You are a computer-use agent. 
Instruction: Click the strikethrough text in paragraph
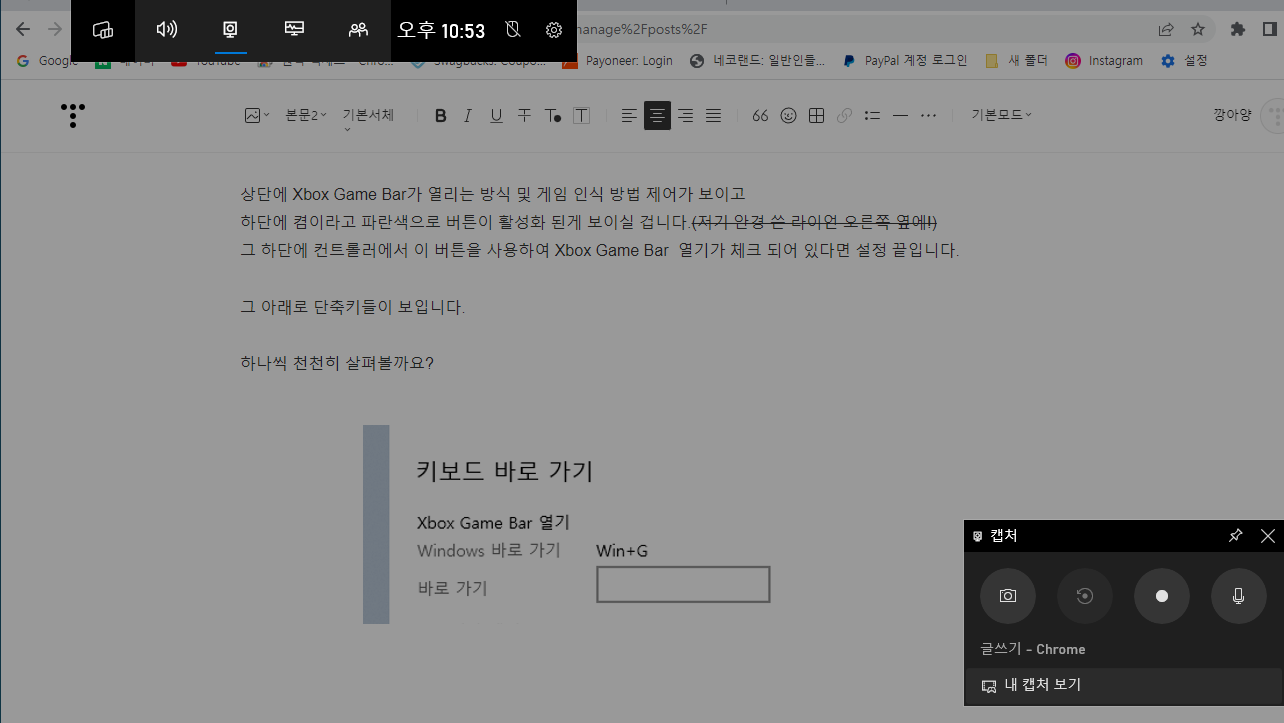click(814, 222)
